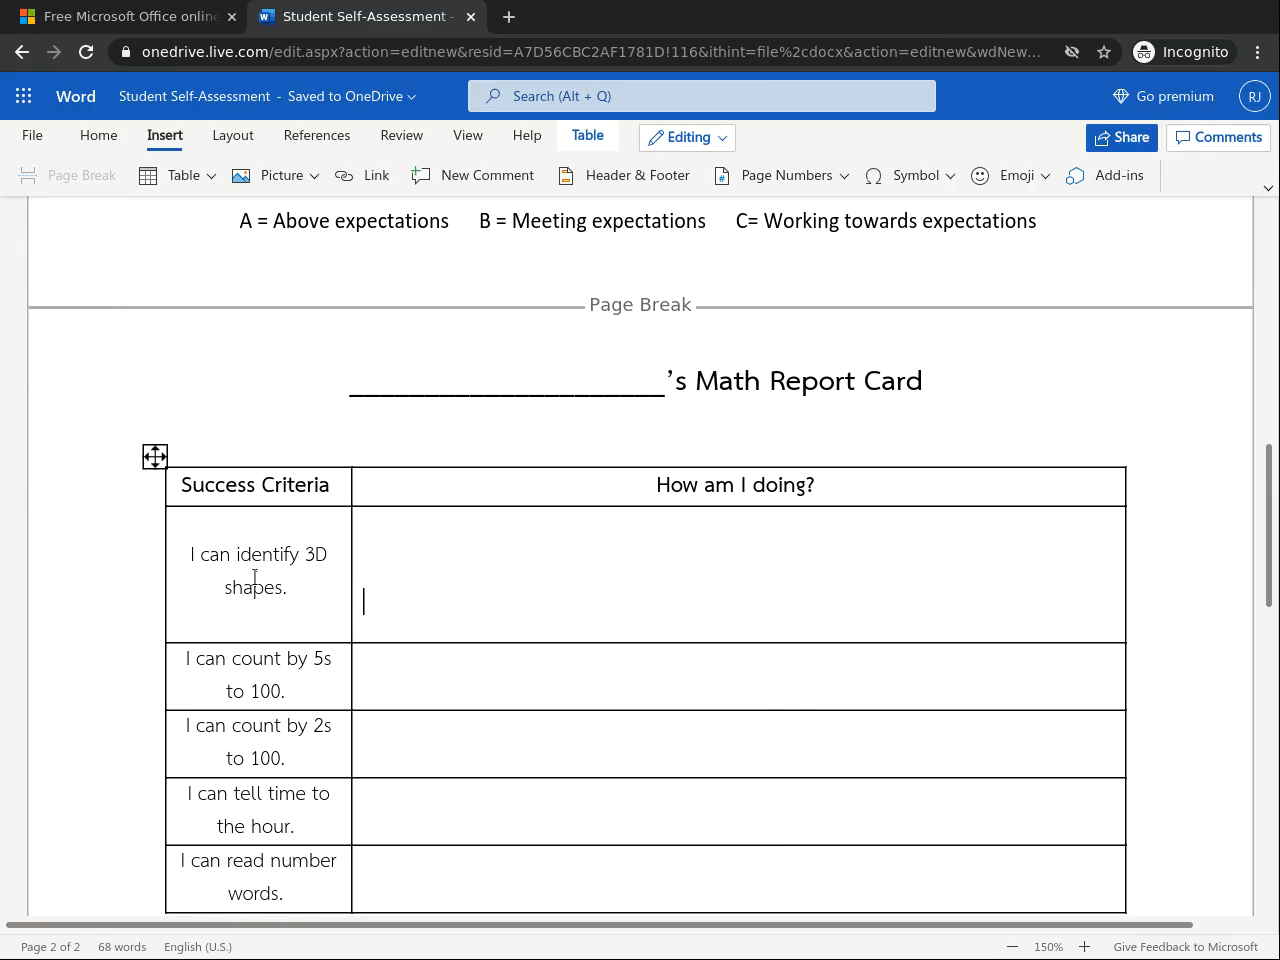The image size is (1280, 960).
Task: Open the Comments pane
Action: click(1218, 138)
